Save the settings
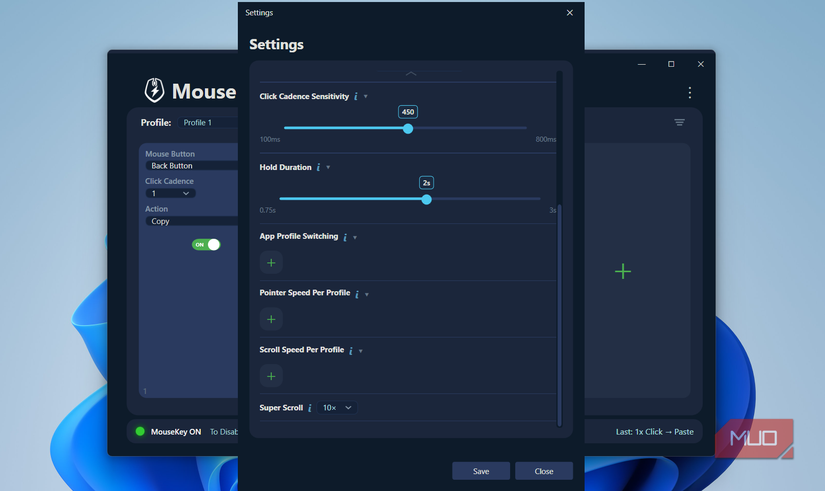Viewport: 825px width, 491px height. [481, 471]
